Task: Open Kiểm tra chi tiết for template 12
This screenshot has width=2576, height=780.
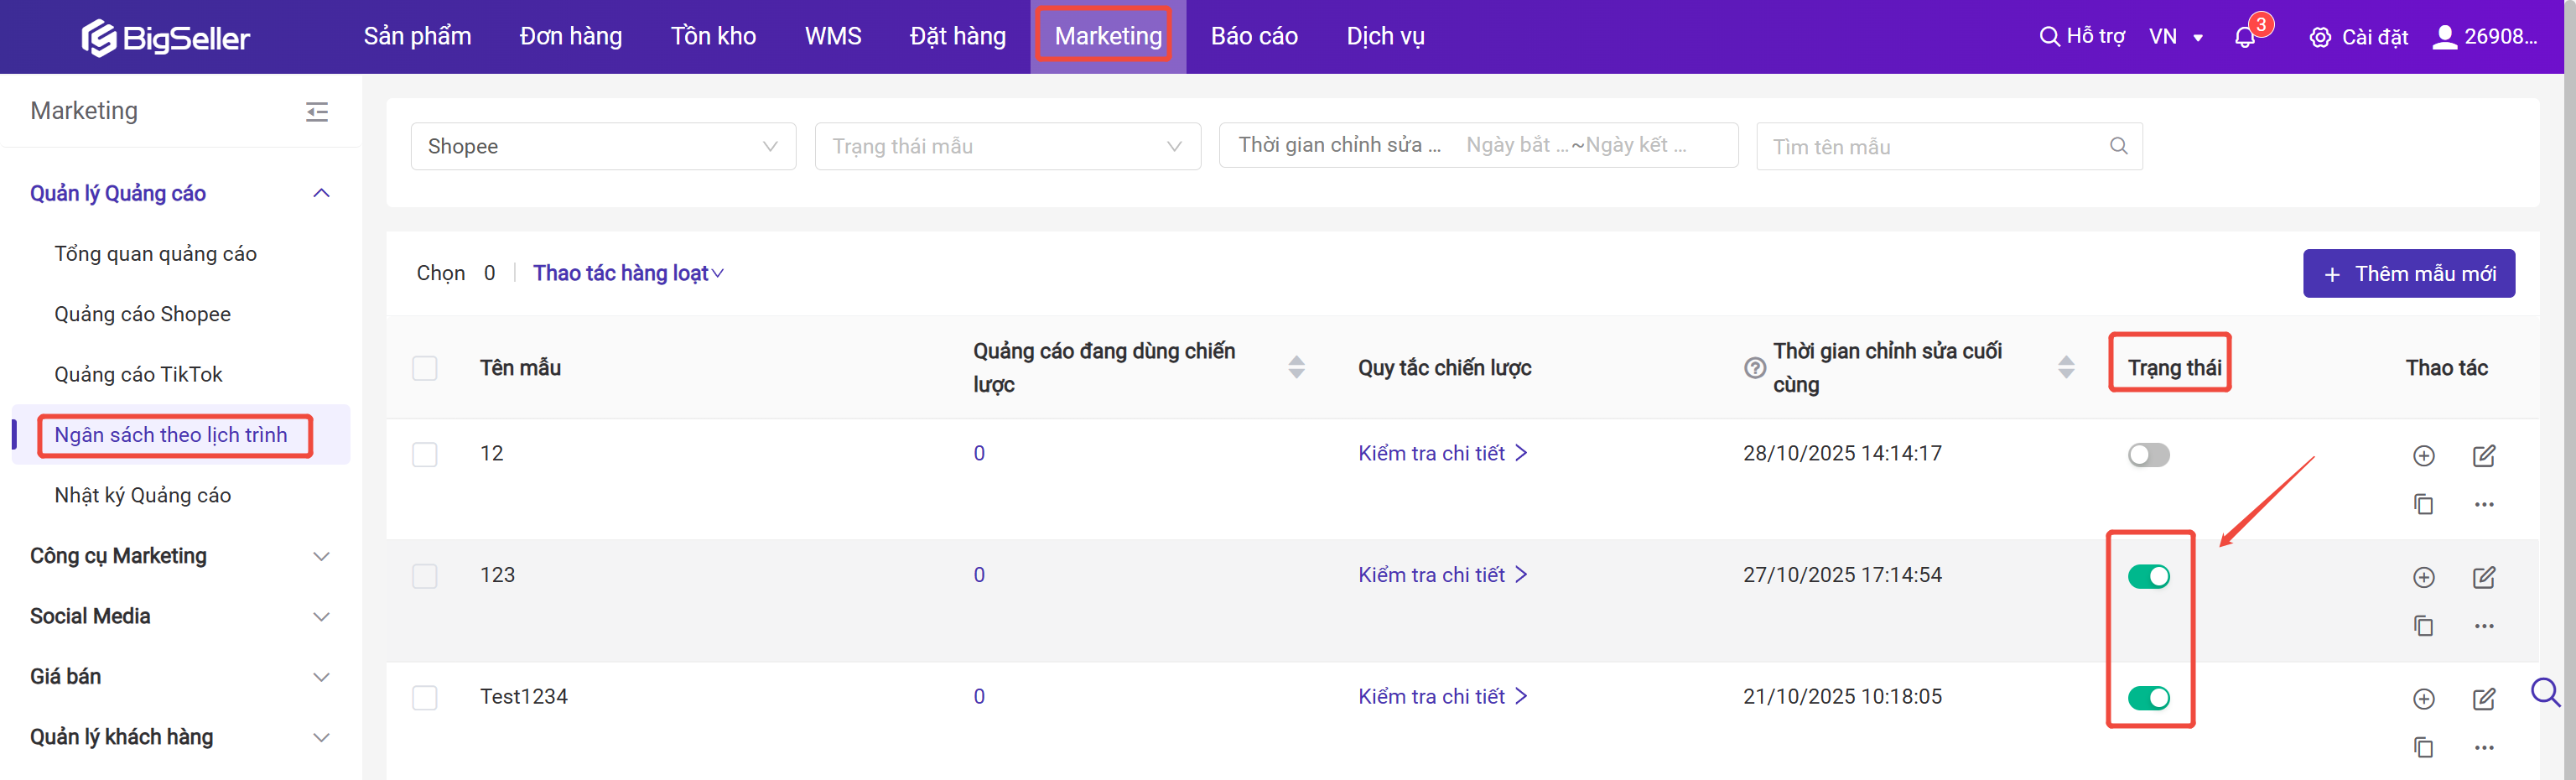Action: click(1441, 453)
